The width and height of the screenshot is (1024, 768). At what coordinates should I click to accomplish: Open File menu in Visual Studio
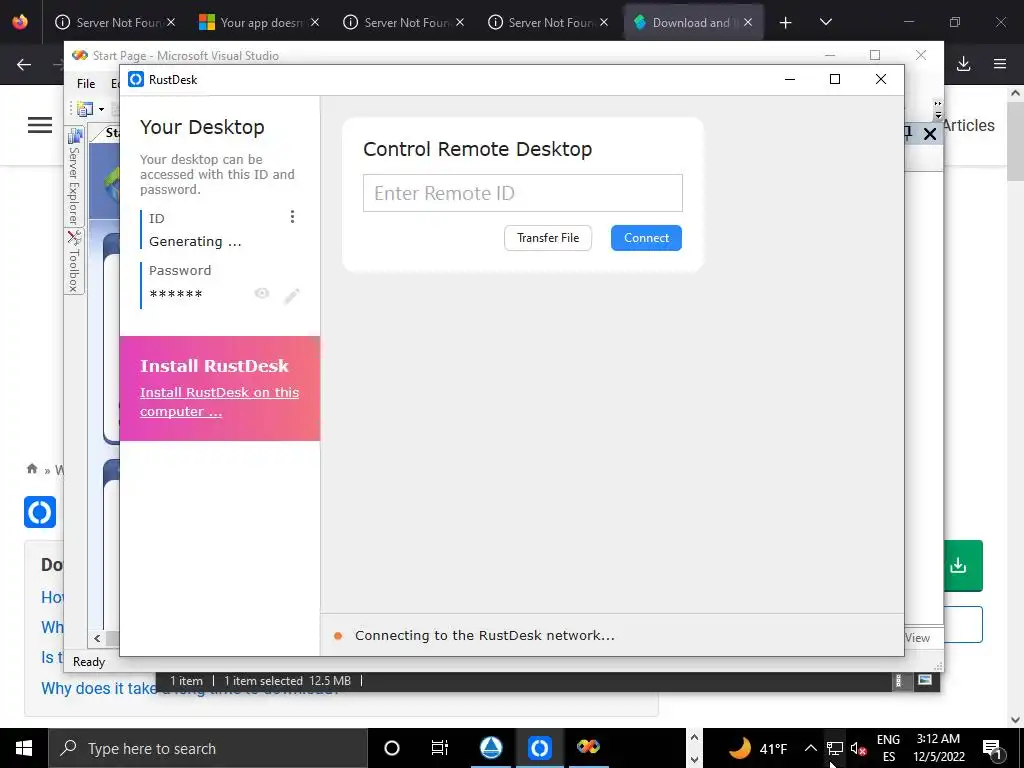86,84
